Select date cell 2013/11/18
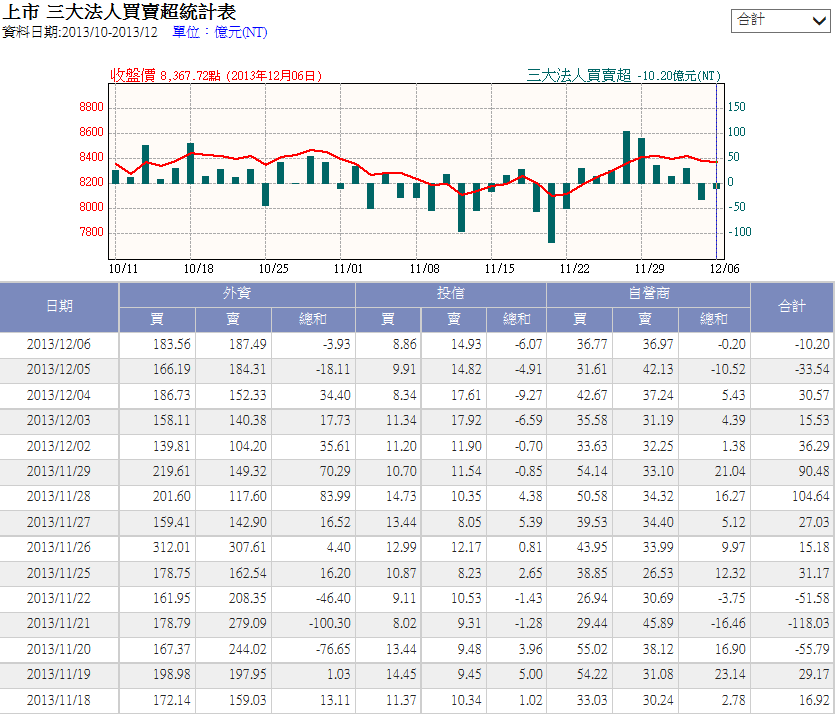 [59, 700]
